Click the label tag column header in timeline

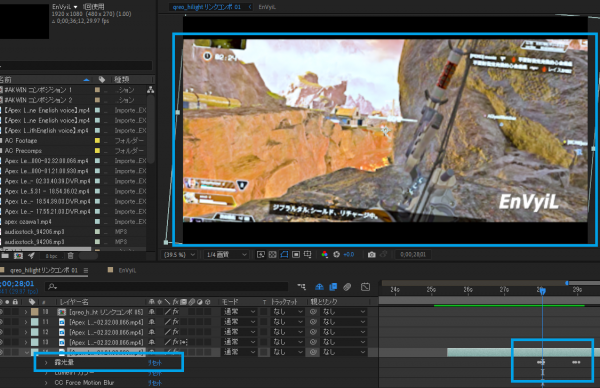click(x=32, y=302)
